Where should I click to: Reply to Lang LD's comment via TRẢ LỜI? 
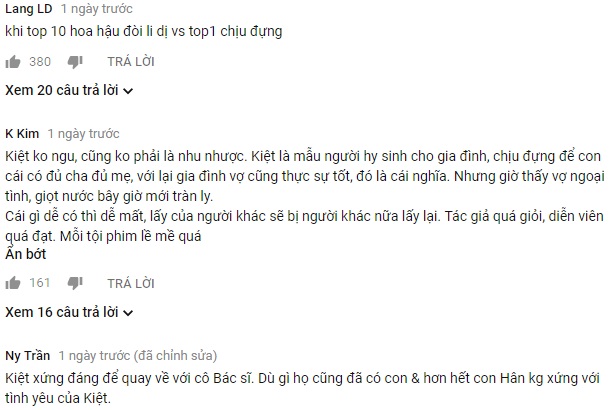[x=131, y=62]
